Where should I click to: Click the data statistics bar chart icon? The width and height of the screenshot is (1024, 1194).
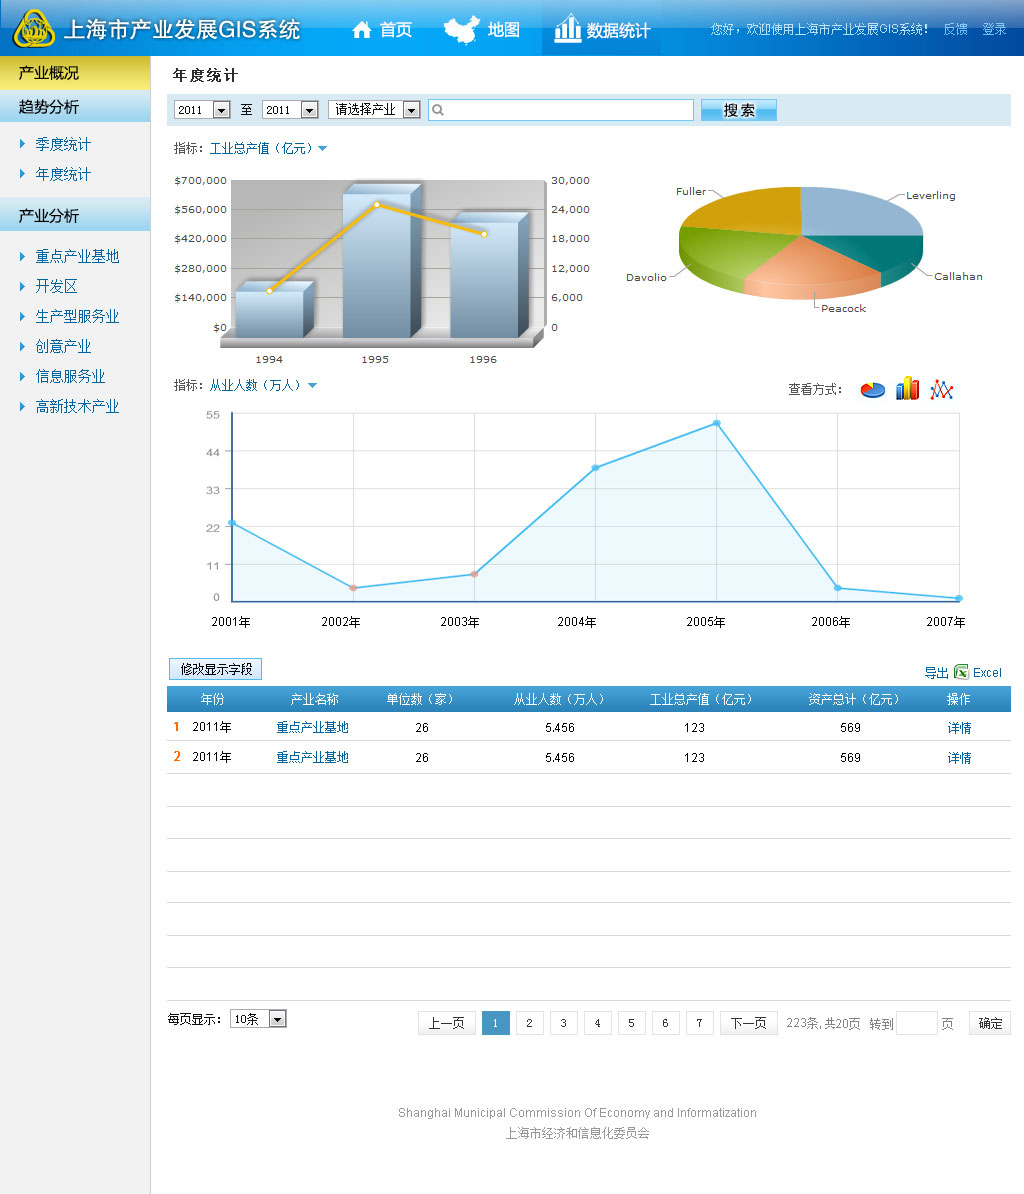tap(568, 29)
